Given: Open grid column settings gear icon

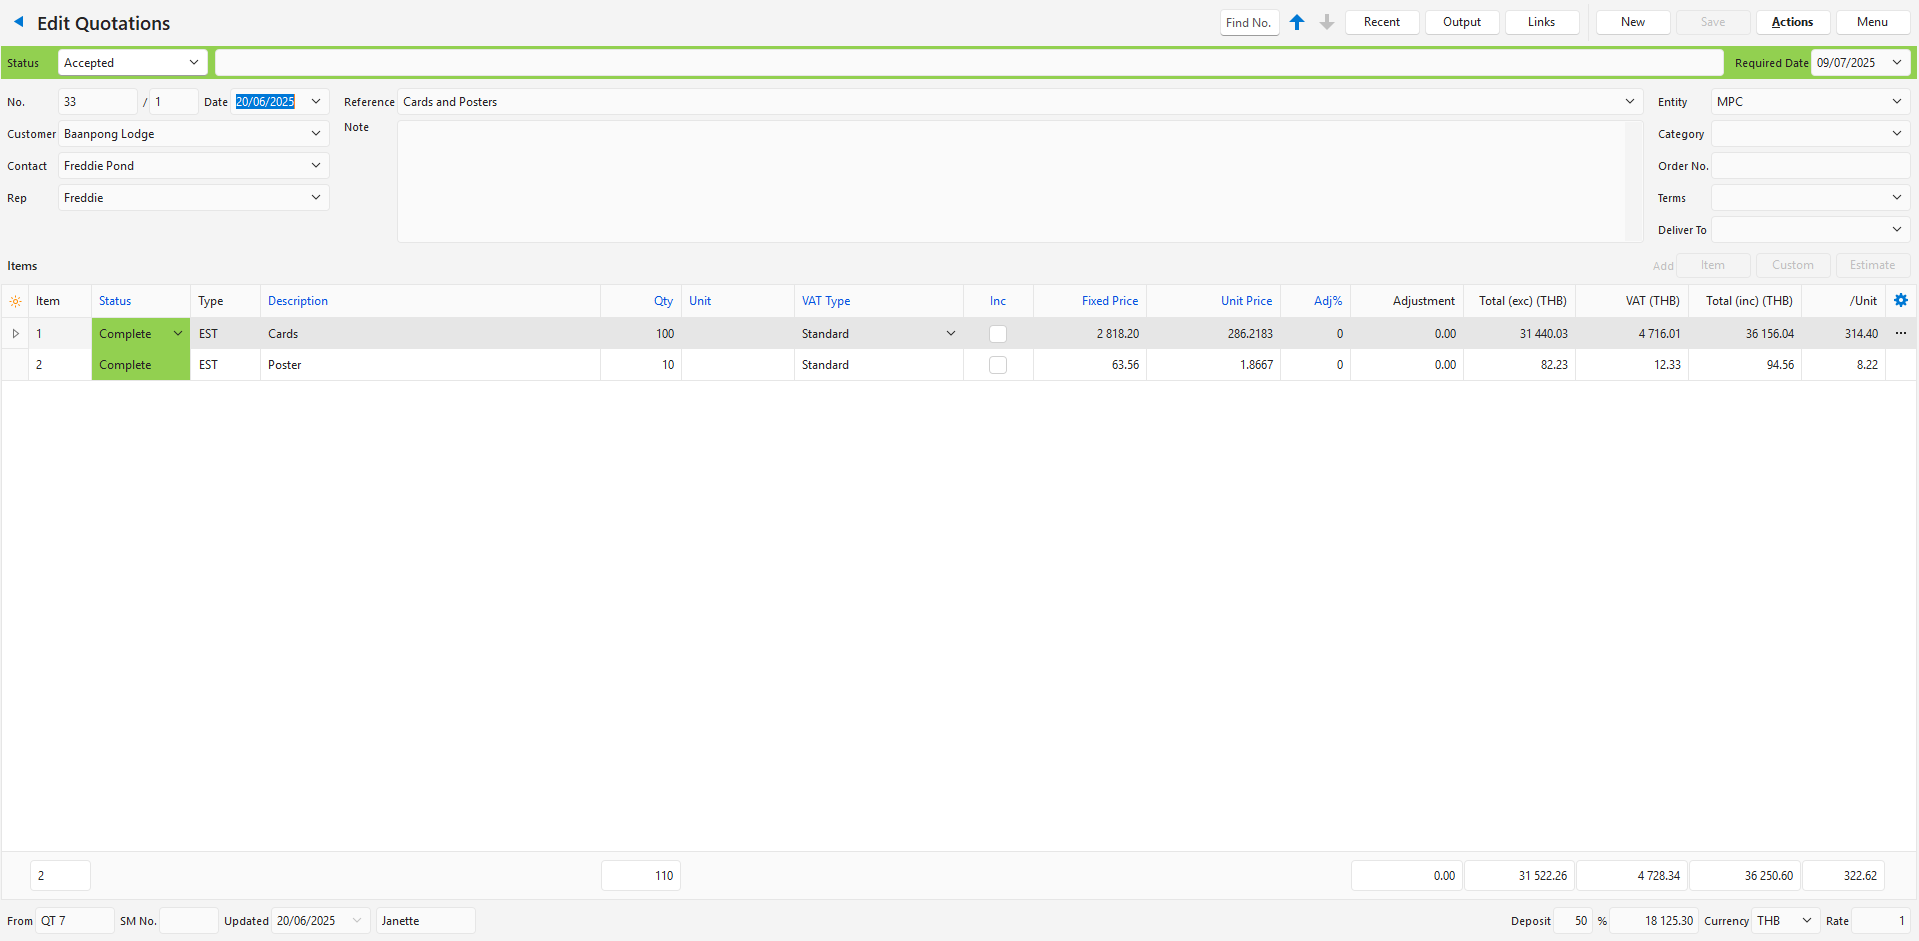Looking at the screenshot, I should 1901,300.
